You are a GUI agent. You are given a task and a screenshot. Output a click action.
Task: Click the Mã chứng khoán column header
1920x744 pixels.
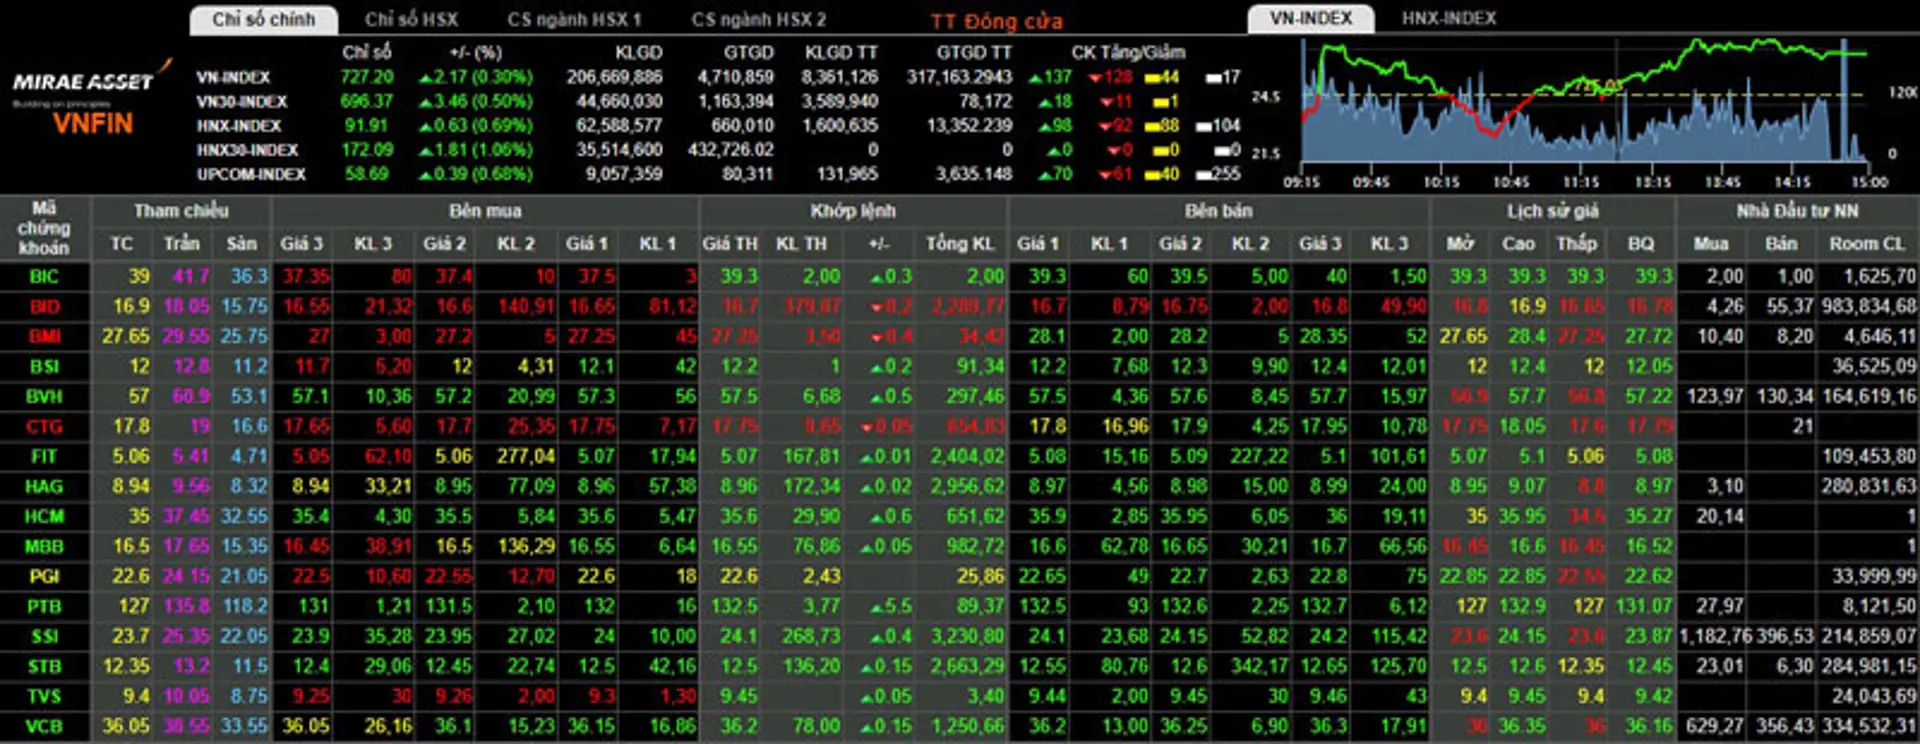(44, 228)
